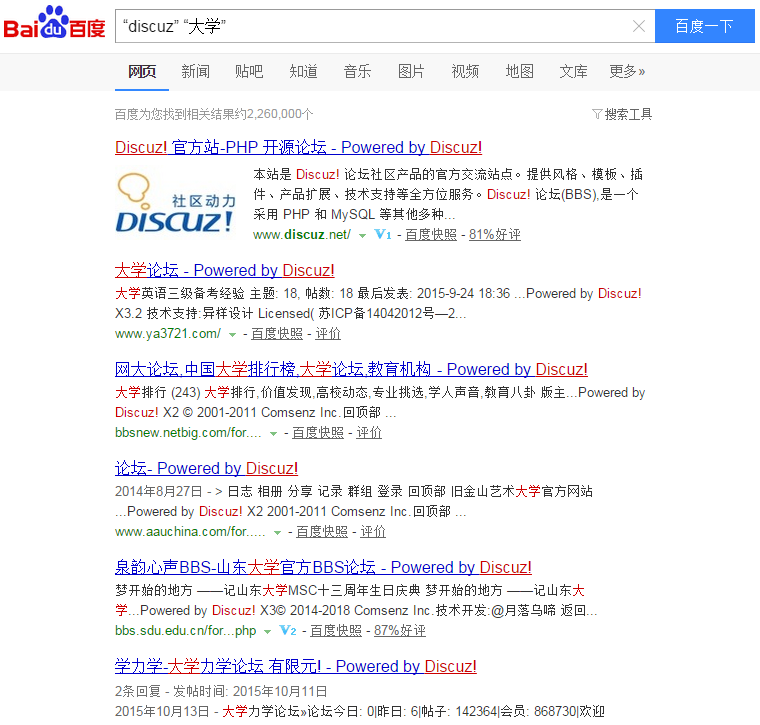Click the bbs.sdu.edu.cn/for...php green URL
Image resolution: width=760 pixels, height=725 pixels.
coord(186,630)
